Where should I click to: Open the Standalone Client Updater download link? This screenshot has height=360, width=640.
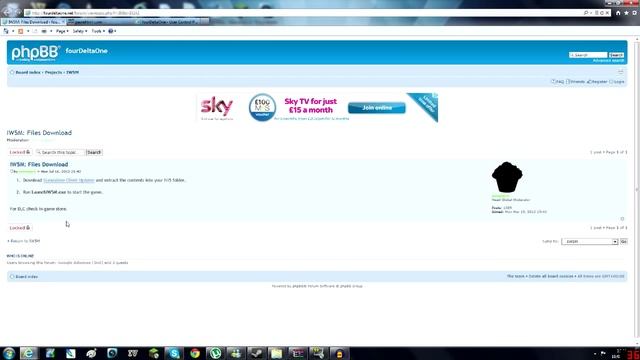coord(69,180)
